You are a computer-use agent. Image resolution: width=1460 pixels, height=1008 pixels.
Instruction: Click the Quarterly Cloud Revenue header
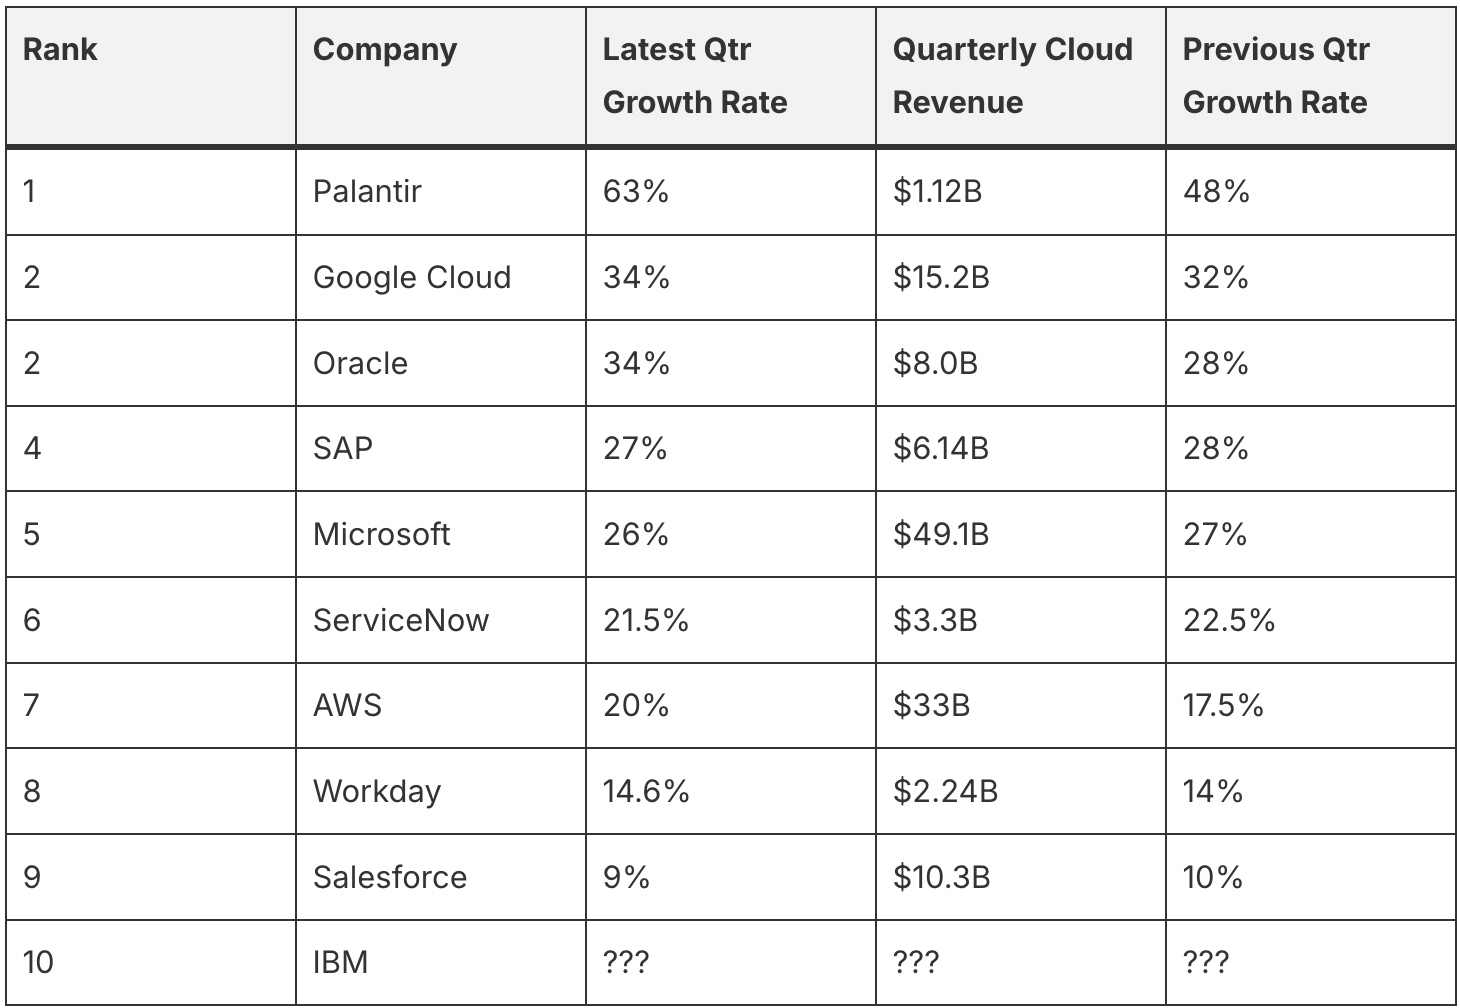click(x=1012, y=76)
